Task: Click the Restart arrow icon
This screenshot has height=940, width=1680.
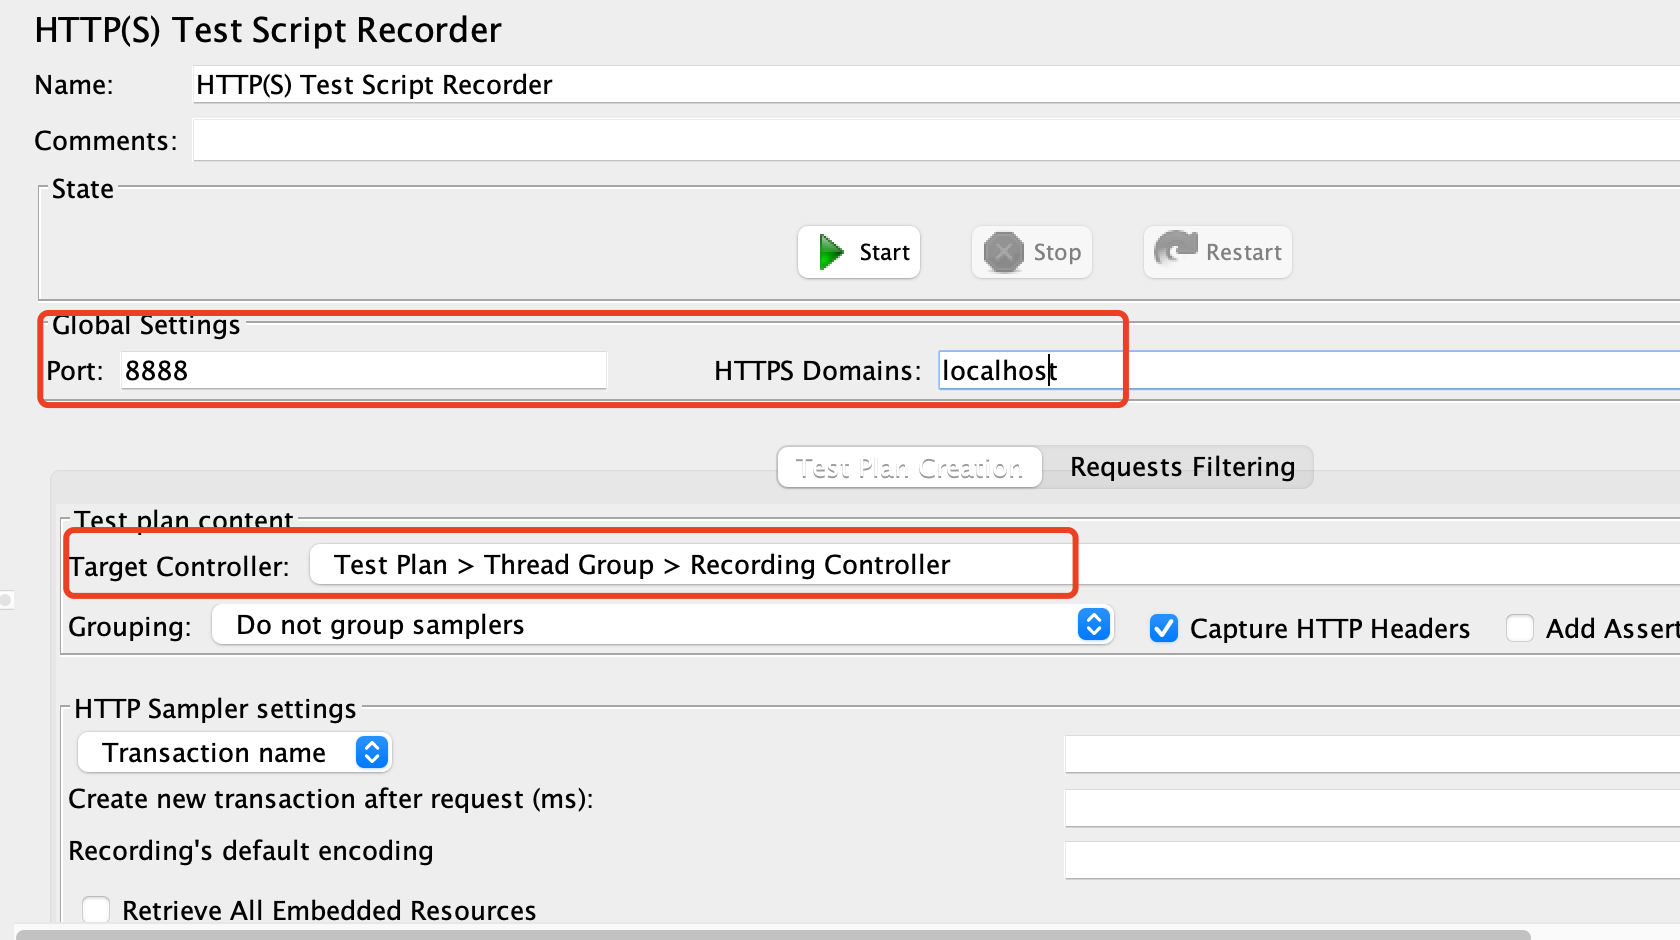Action: point(1175,248)
